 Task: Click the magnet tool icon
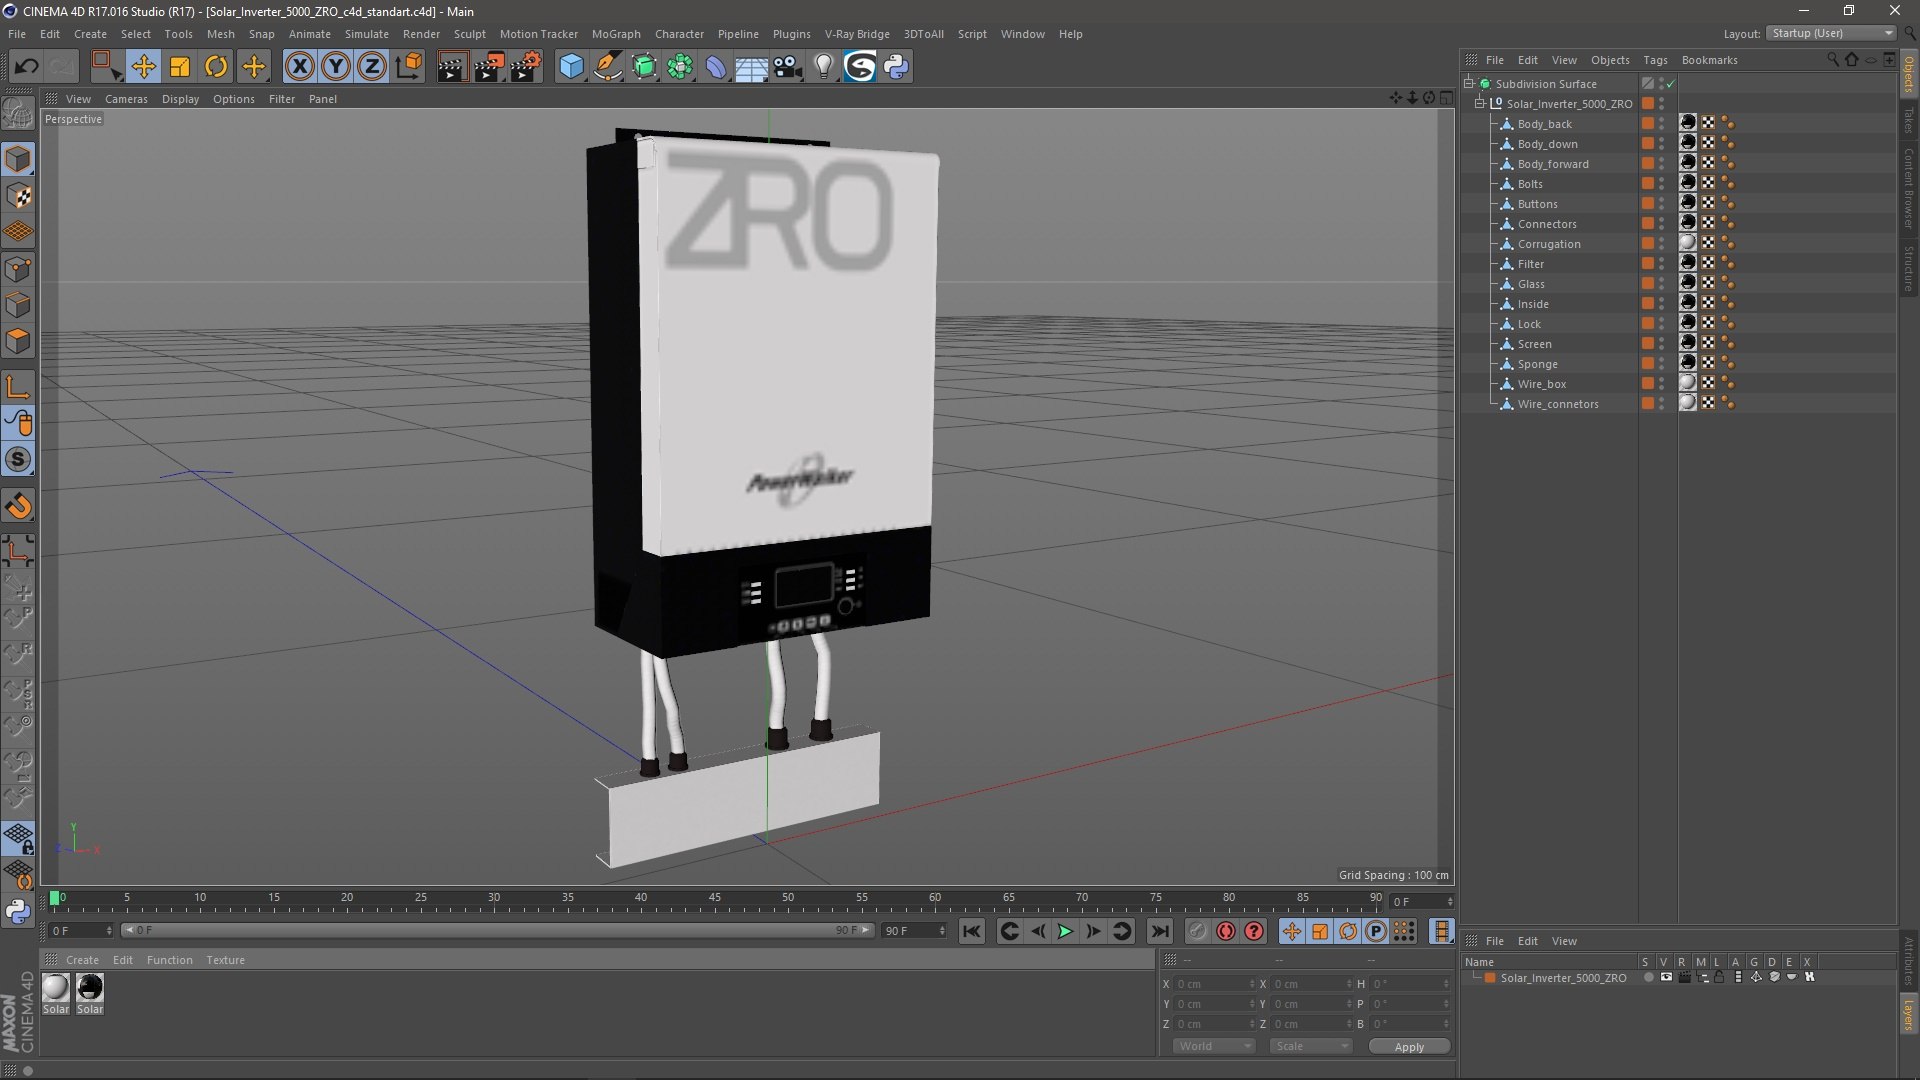tap(18, 507)
